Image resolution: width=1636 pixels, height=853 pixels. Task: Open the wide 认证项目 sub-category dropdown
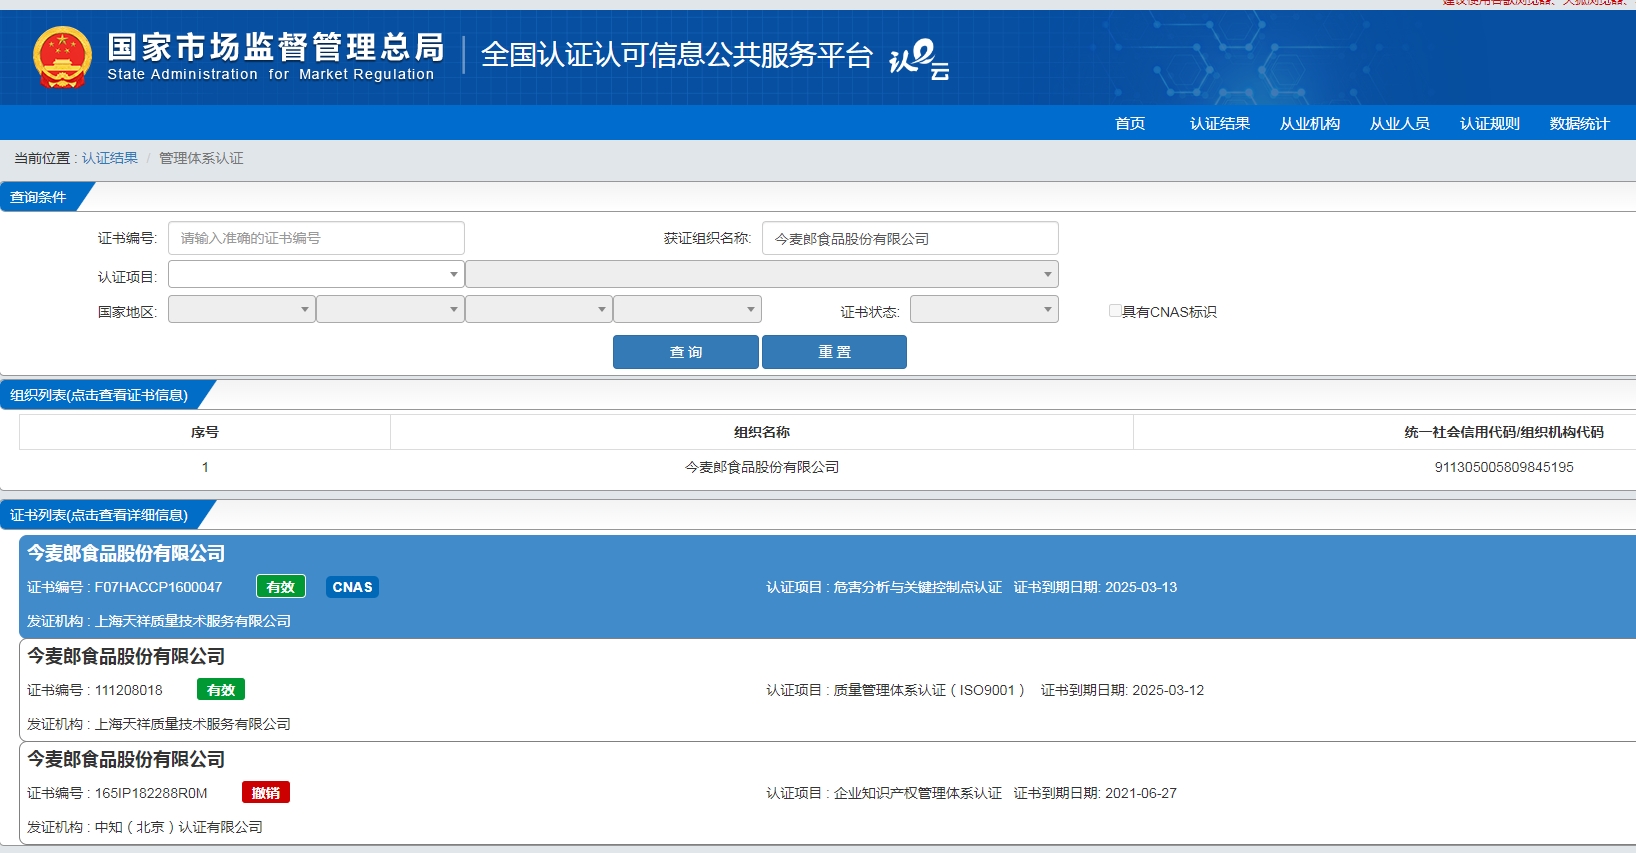pos(762,274)
